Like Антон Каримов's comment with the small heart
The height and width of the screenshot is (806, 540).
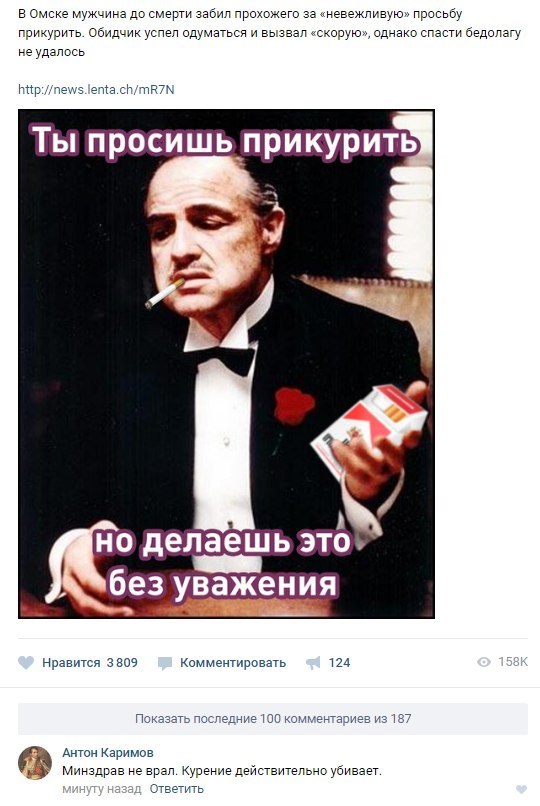[x=521, y=789]
